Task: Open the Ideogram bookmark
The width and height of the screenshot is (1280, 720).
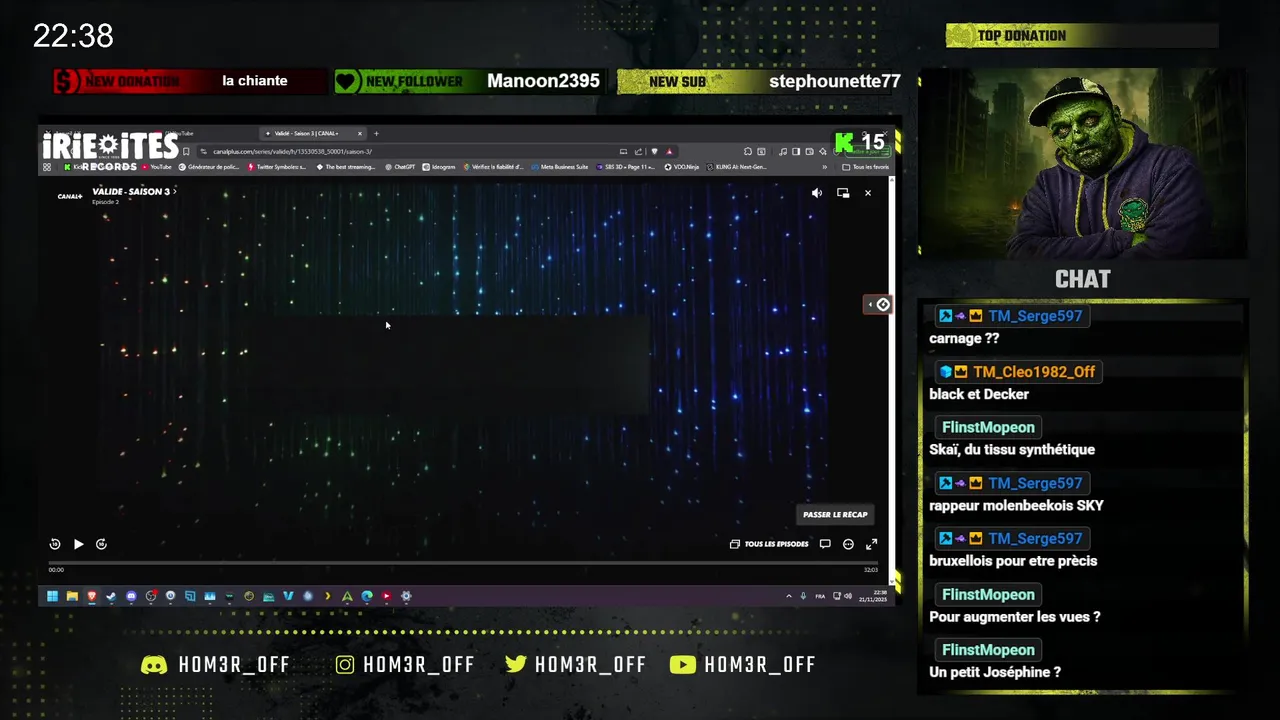Action: click(439, 167)
